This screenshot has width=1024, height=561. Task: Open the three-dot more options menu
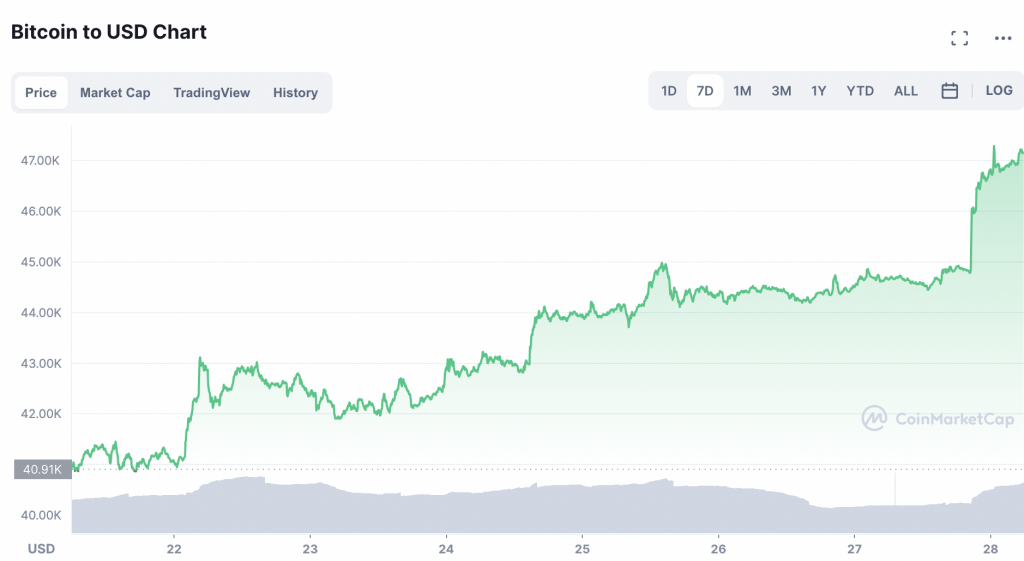tap(1003, 38)
